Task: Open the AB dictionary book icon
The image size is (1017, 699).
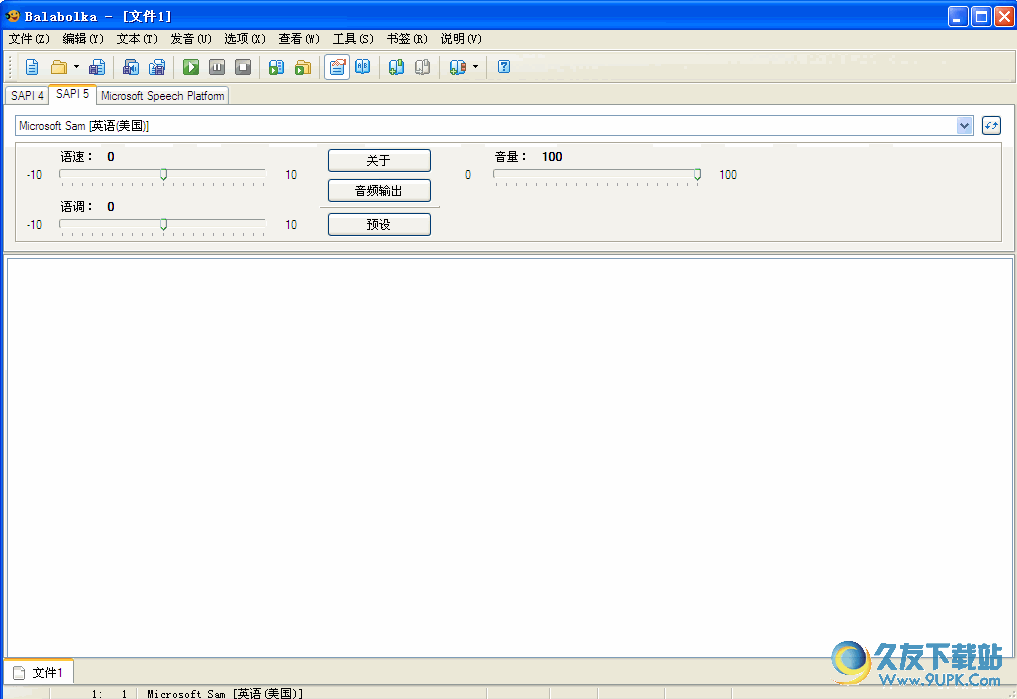Action: pyautogui.click(x=363, y=67)
